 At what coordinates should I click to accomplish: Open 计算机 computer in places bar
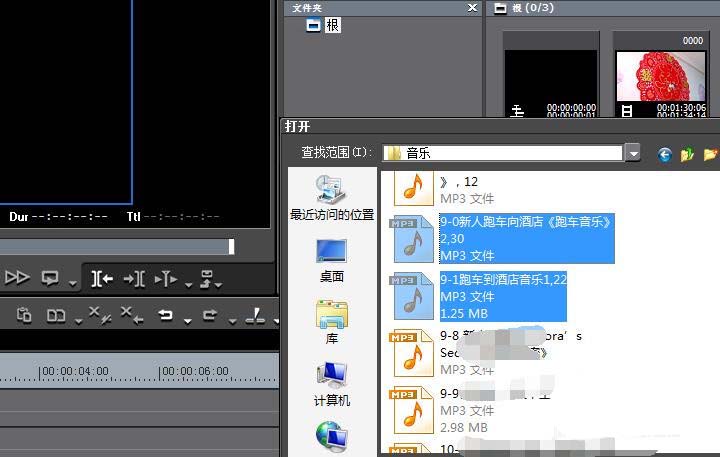pos(332,384)
